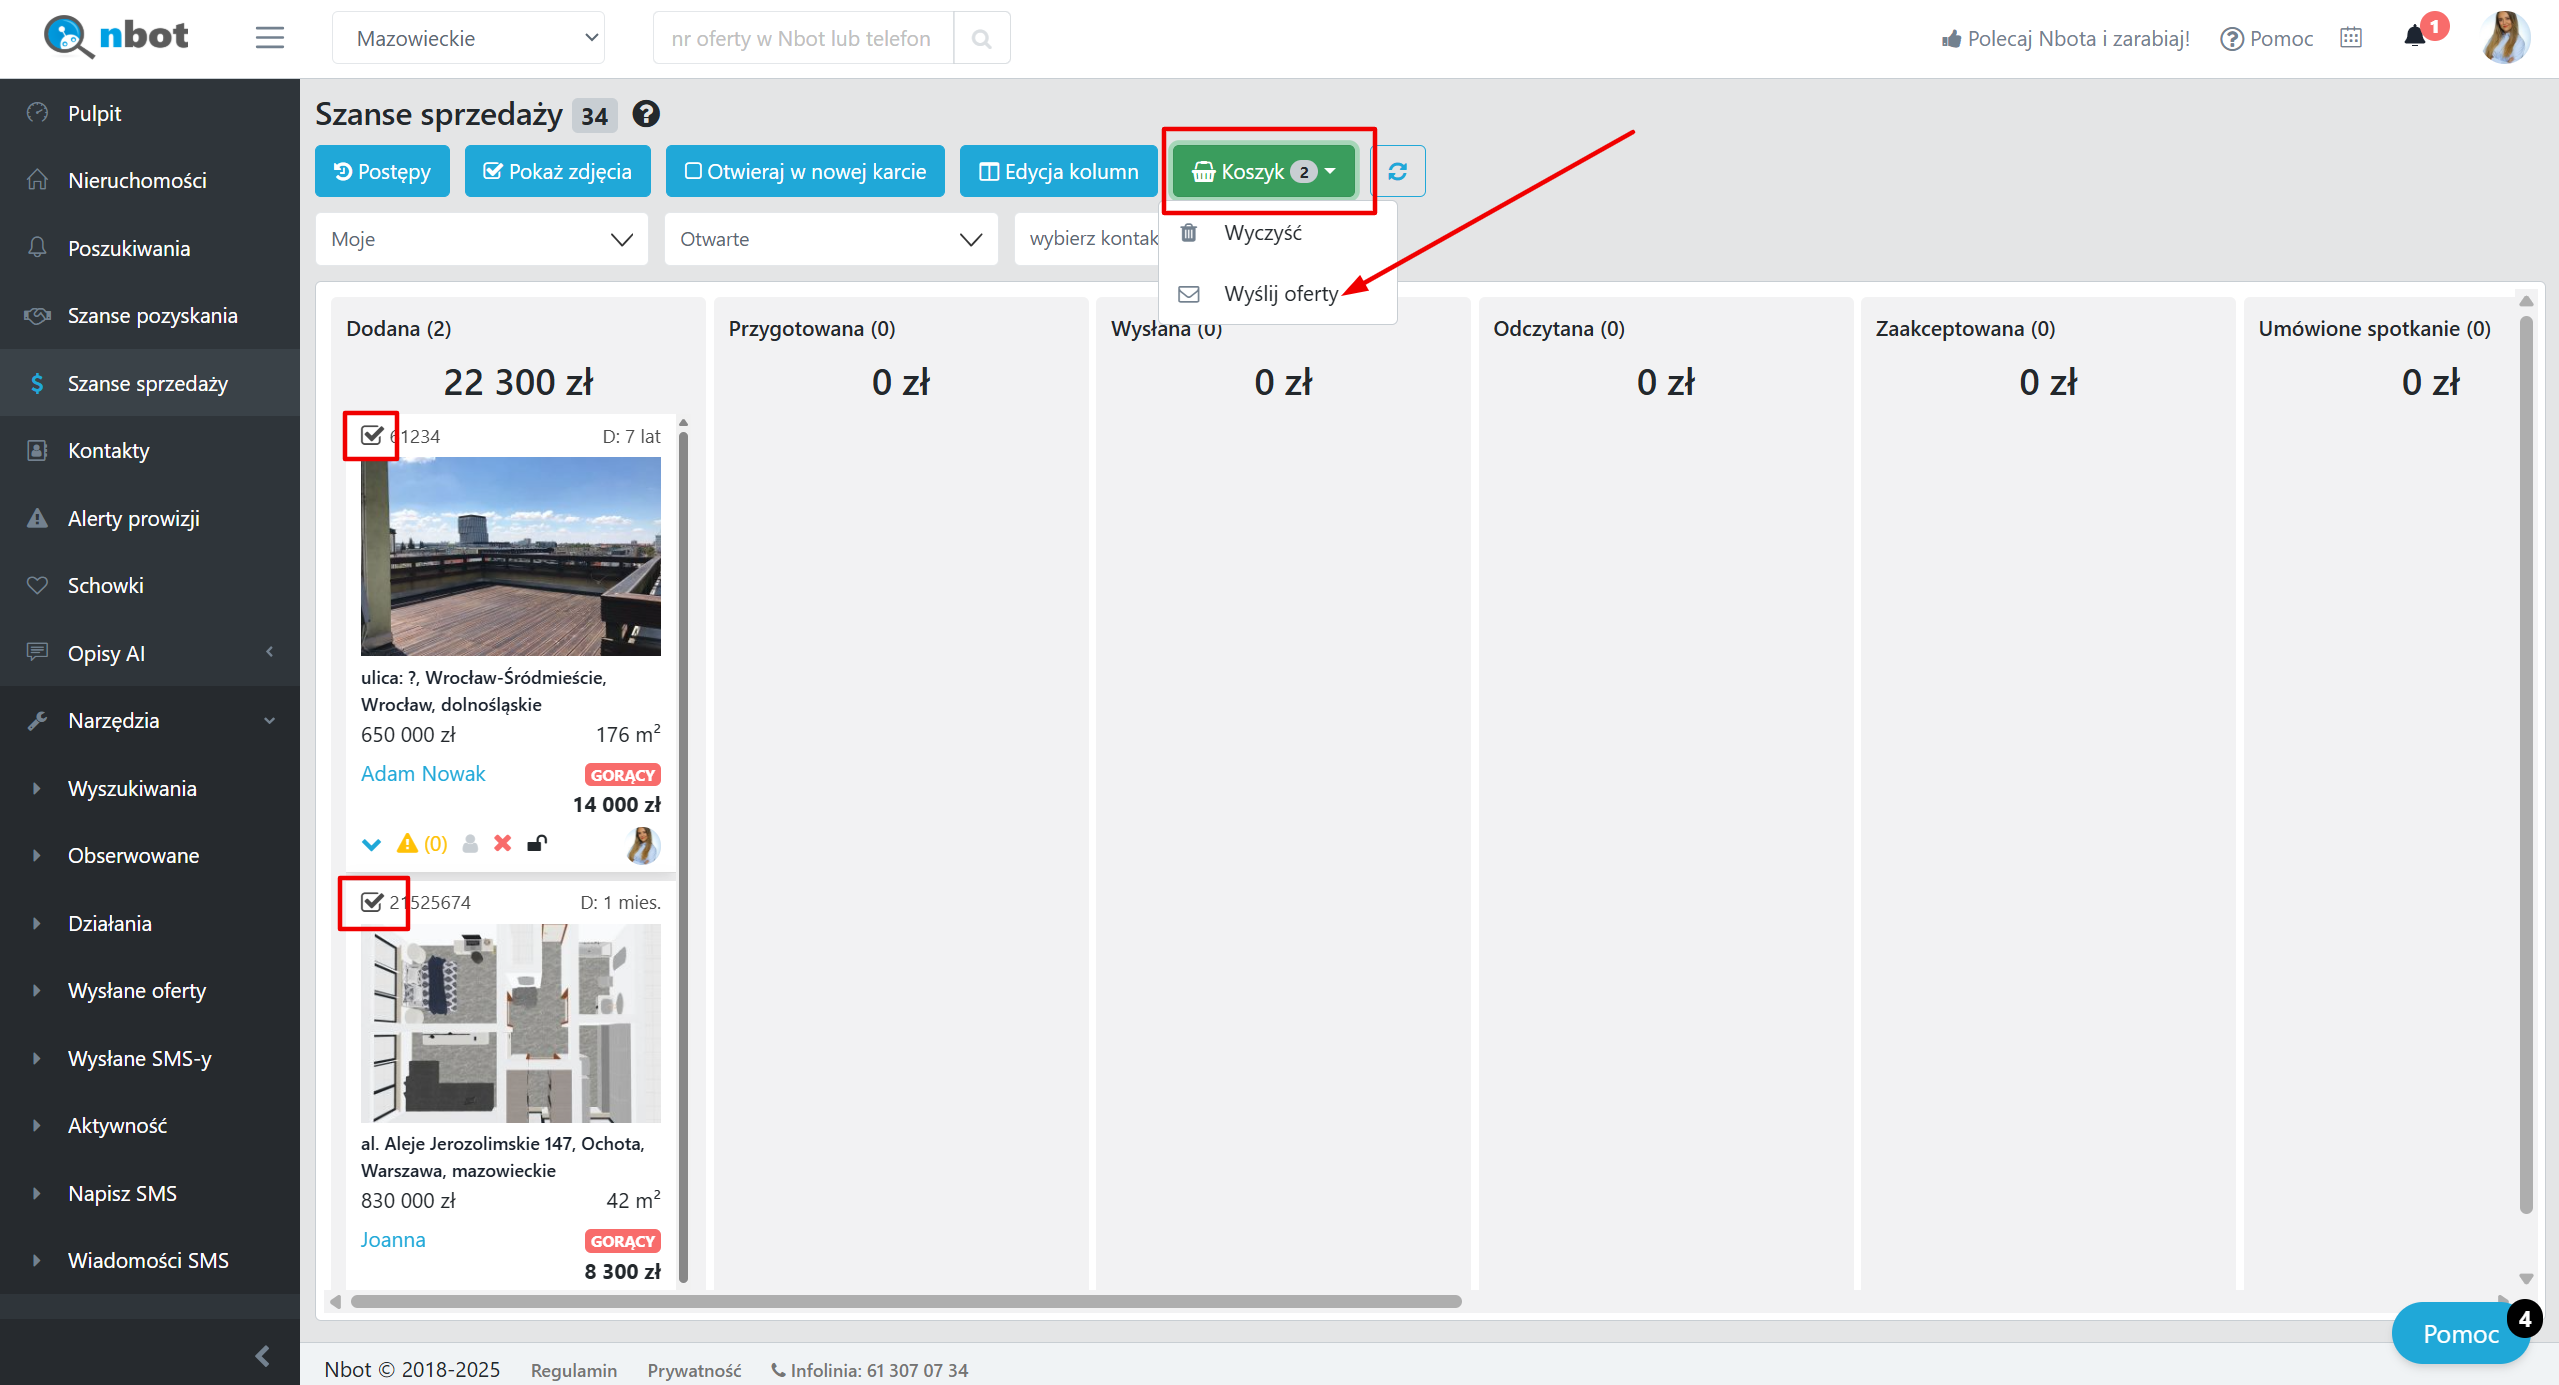Click the search magnifier icon
The height and width of the screenshot is (1385, 2559).
coord(981,38)
